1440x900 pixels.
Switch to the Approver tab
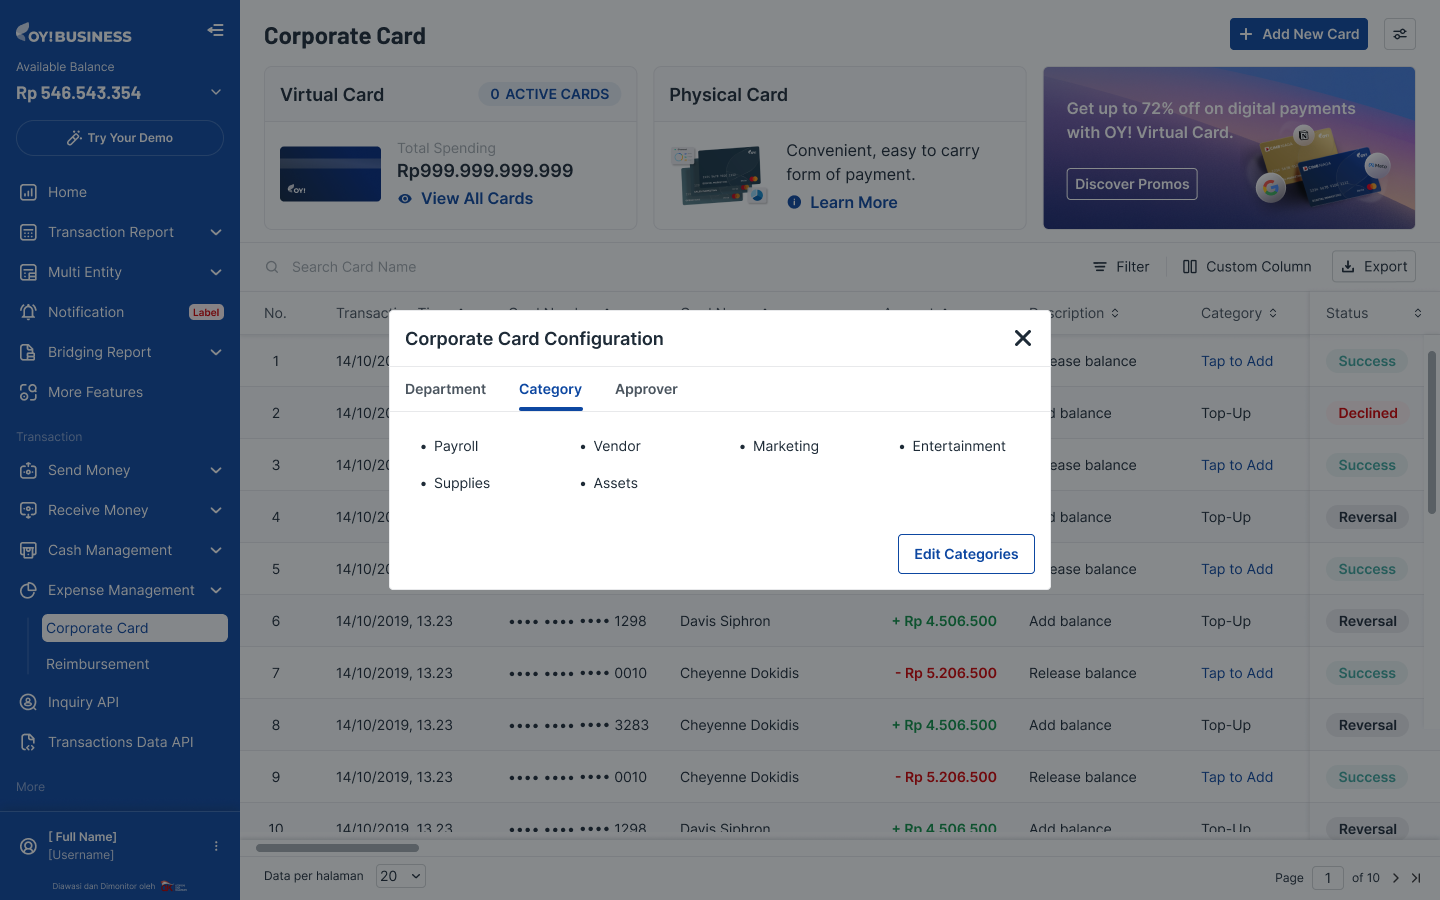pos(646,389)
